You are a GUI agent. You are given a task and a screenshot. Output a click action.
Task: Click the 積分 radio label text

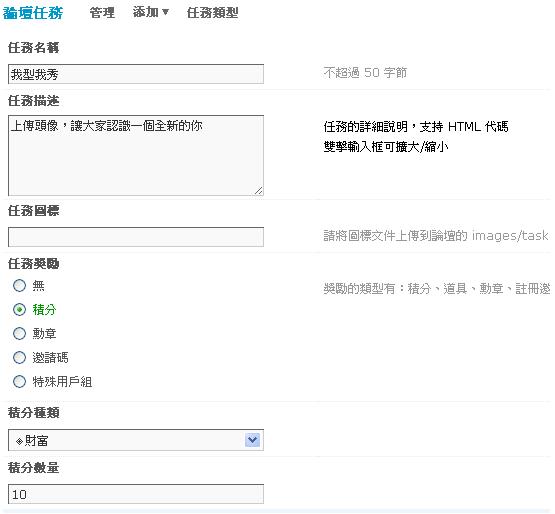click(x=44, y=310)
